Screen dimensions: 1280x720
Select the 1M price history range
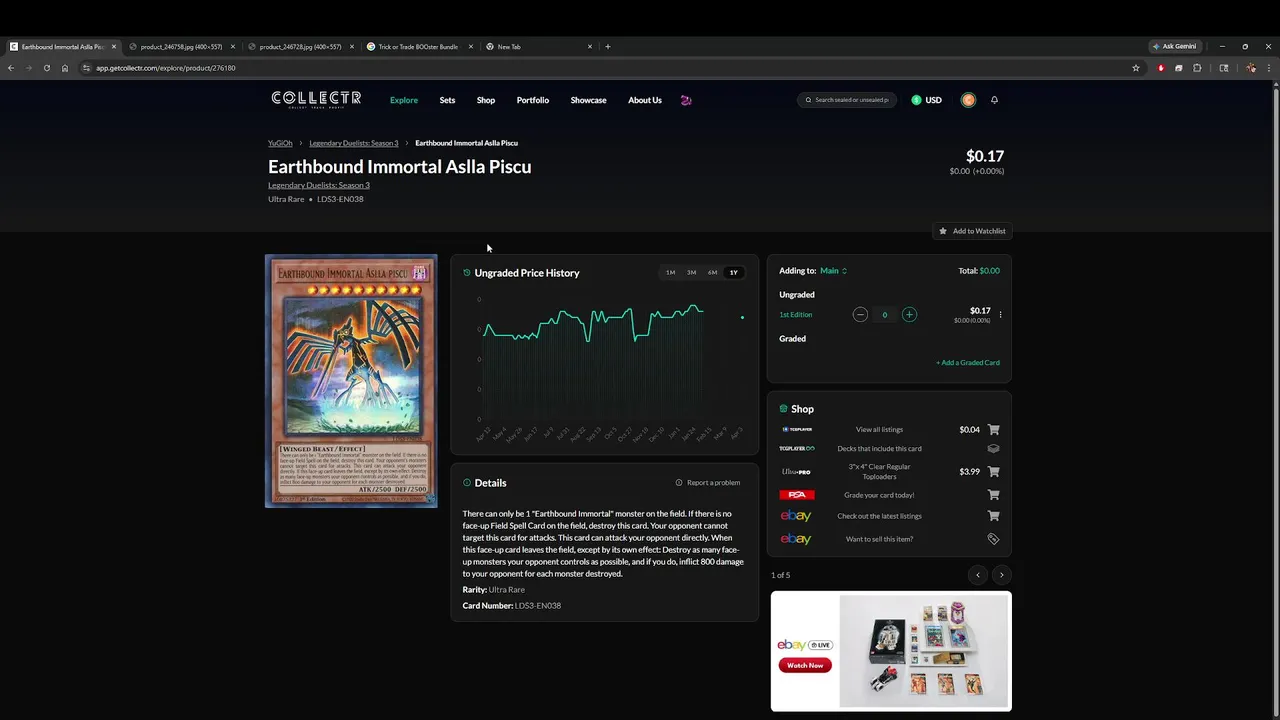point(670,272)
